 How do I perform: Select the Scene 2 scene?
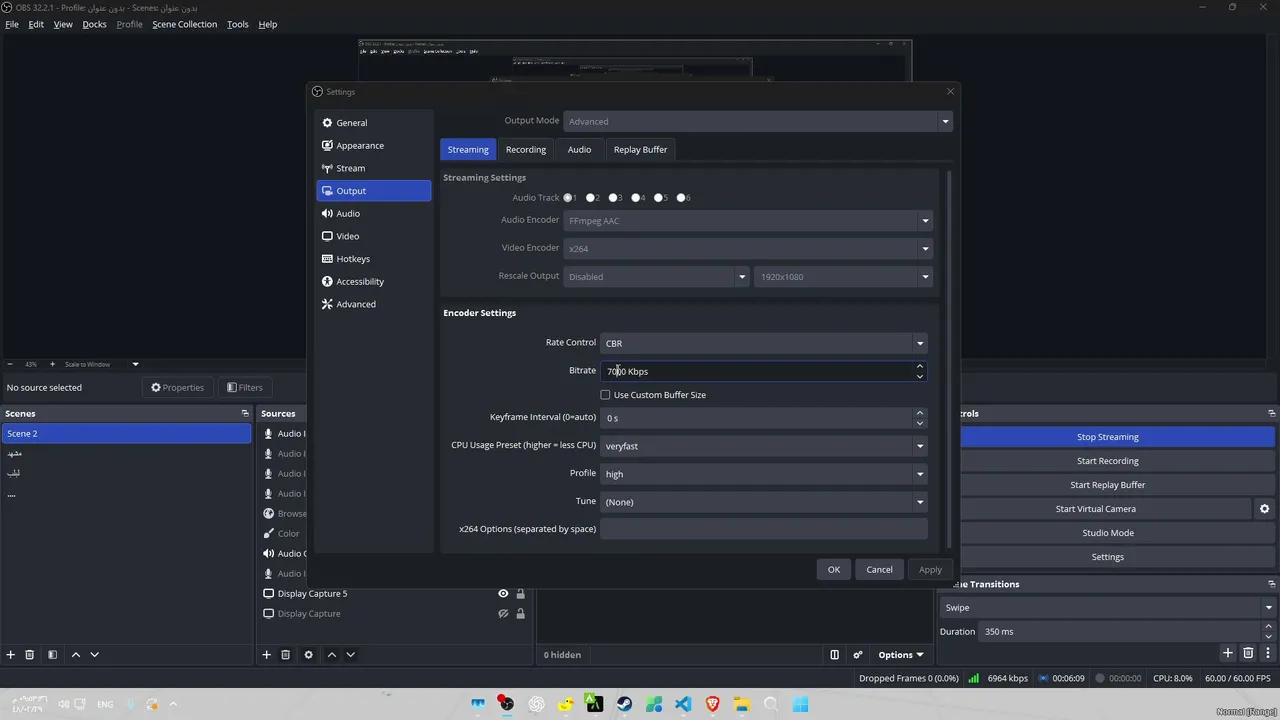[x=126, y=434]
